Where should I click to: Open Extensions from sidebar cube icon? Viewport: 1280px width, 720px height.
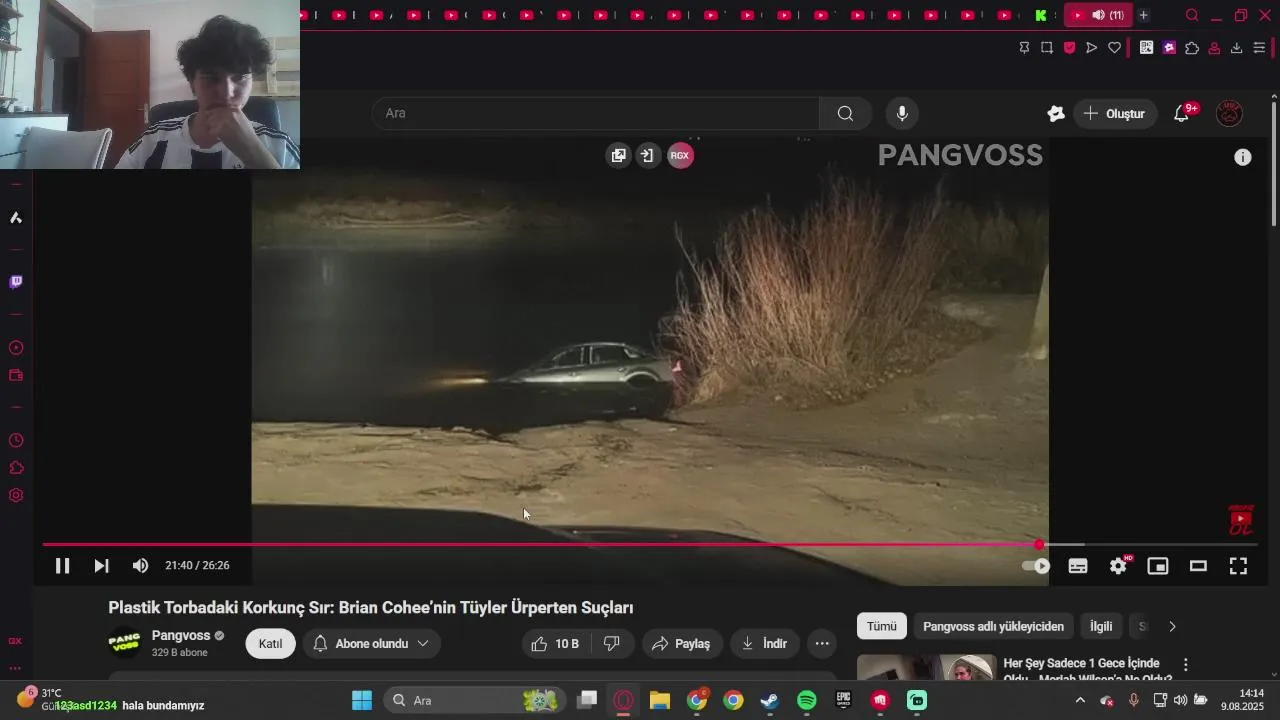point(16,468)
